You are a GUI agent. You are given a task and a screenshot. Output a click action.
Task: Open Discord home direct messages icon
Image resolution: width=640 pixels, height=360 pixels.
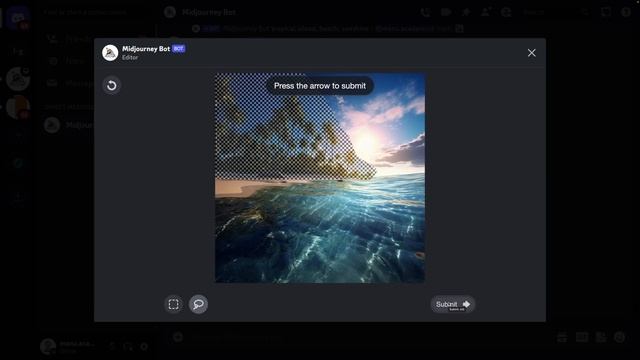18,18
